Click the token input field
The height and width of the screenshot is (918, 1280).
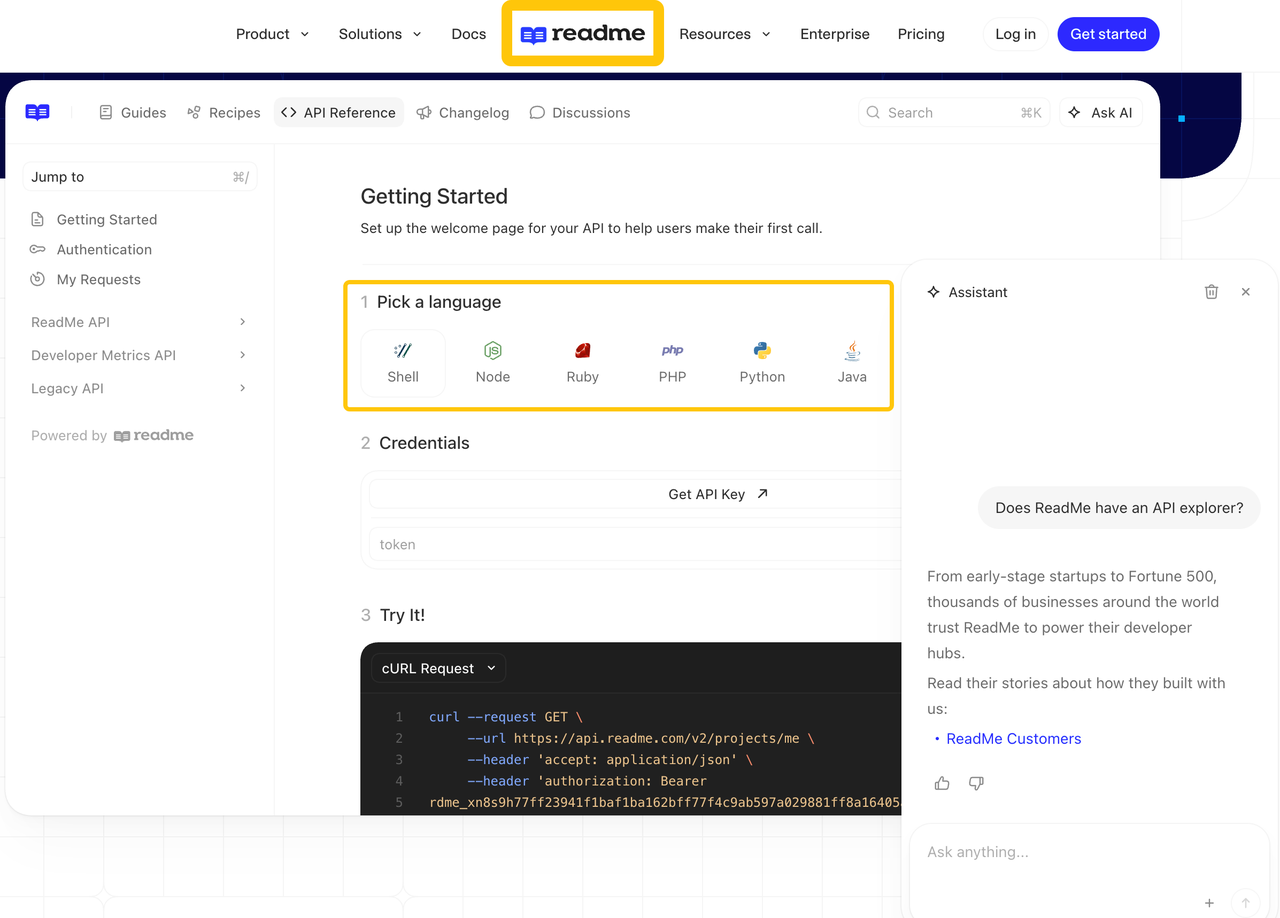[x=635, y=545]
